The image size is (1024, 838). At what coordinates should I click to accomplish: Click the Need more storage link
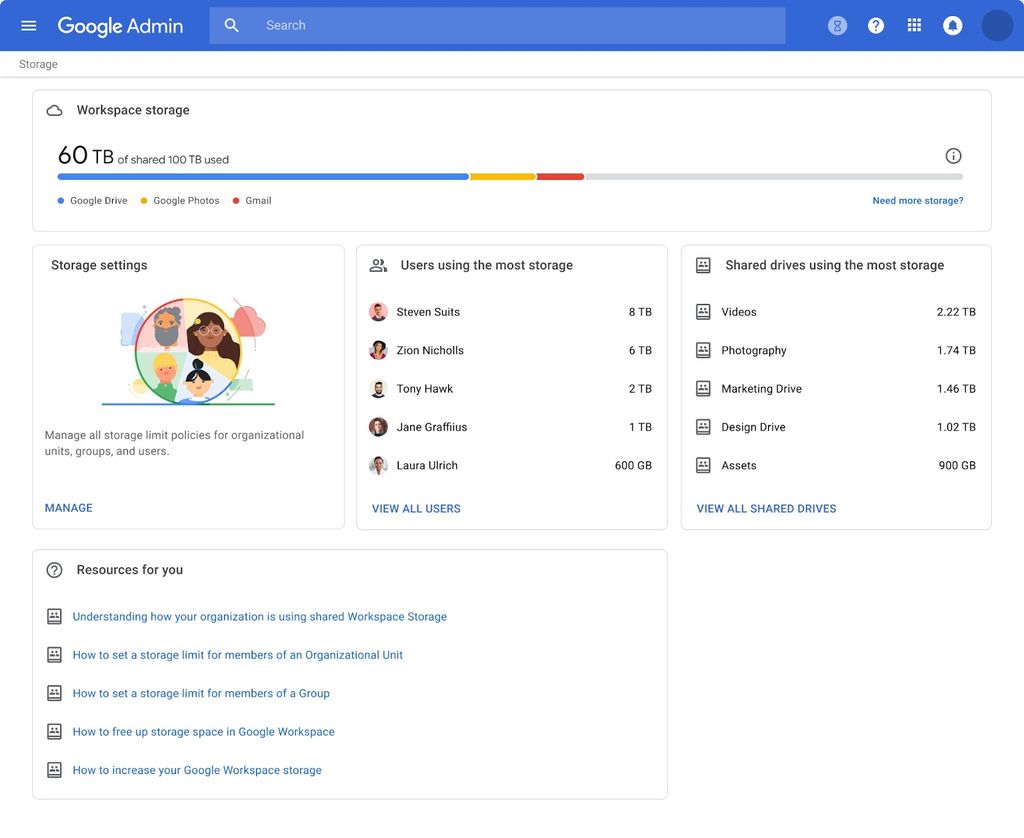tap(917, 200)
